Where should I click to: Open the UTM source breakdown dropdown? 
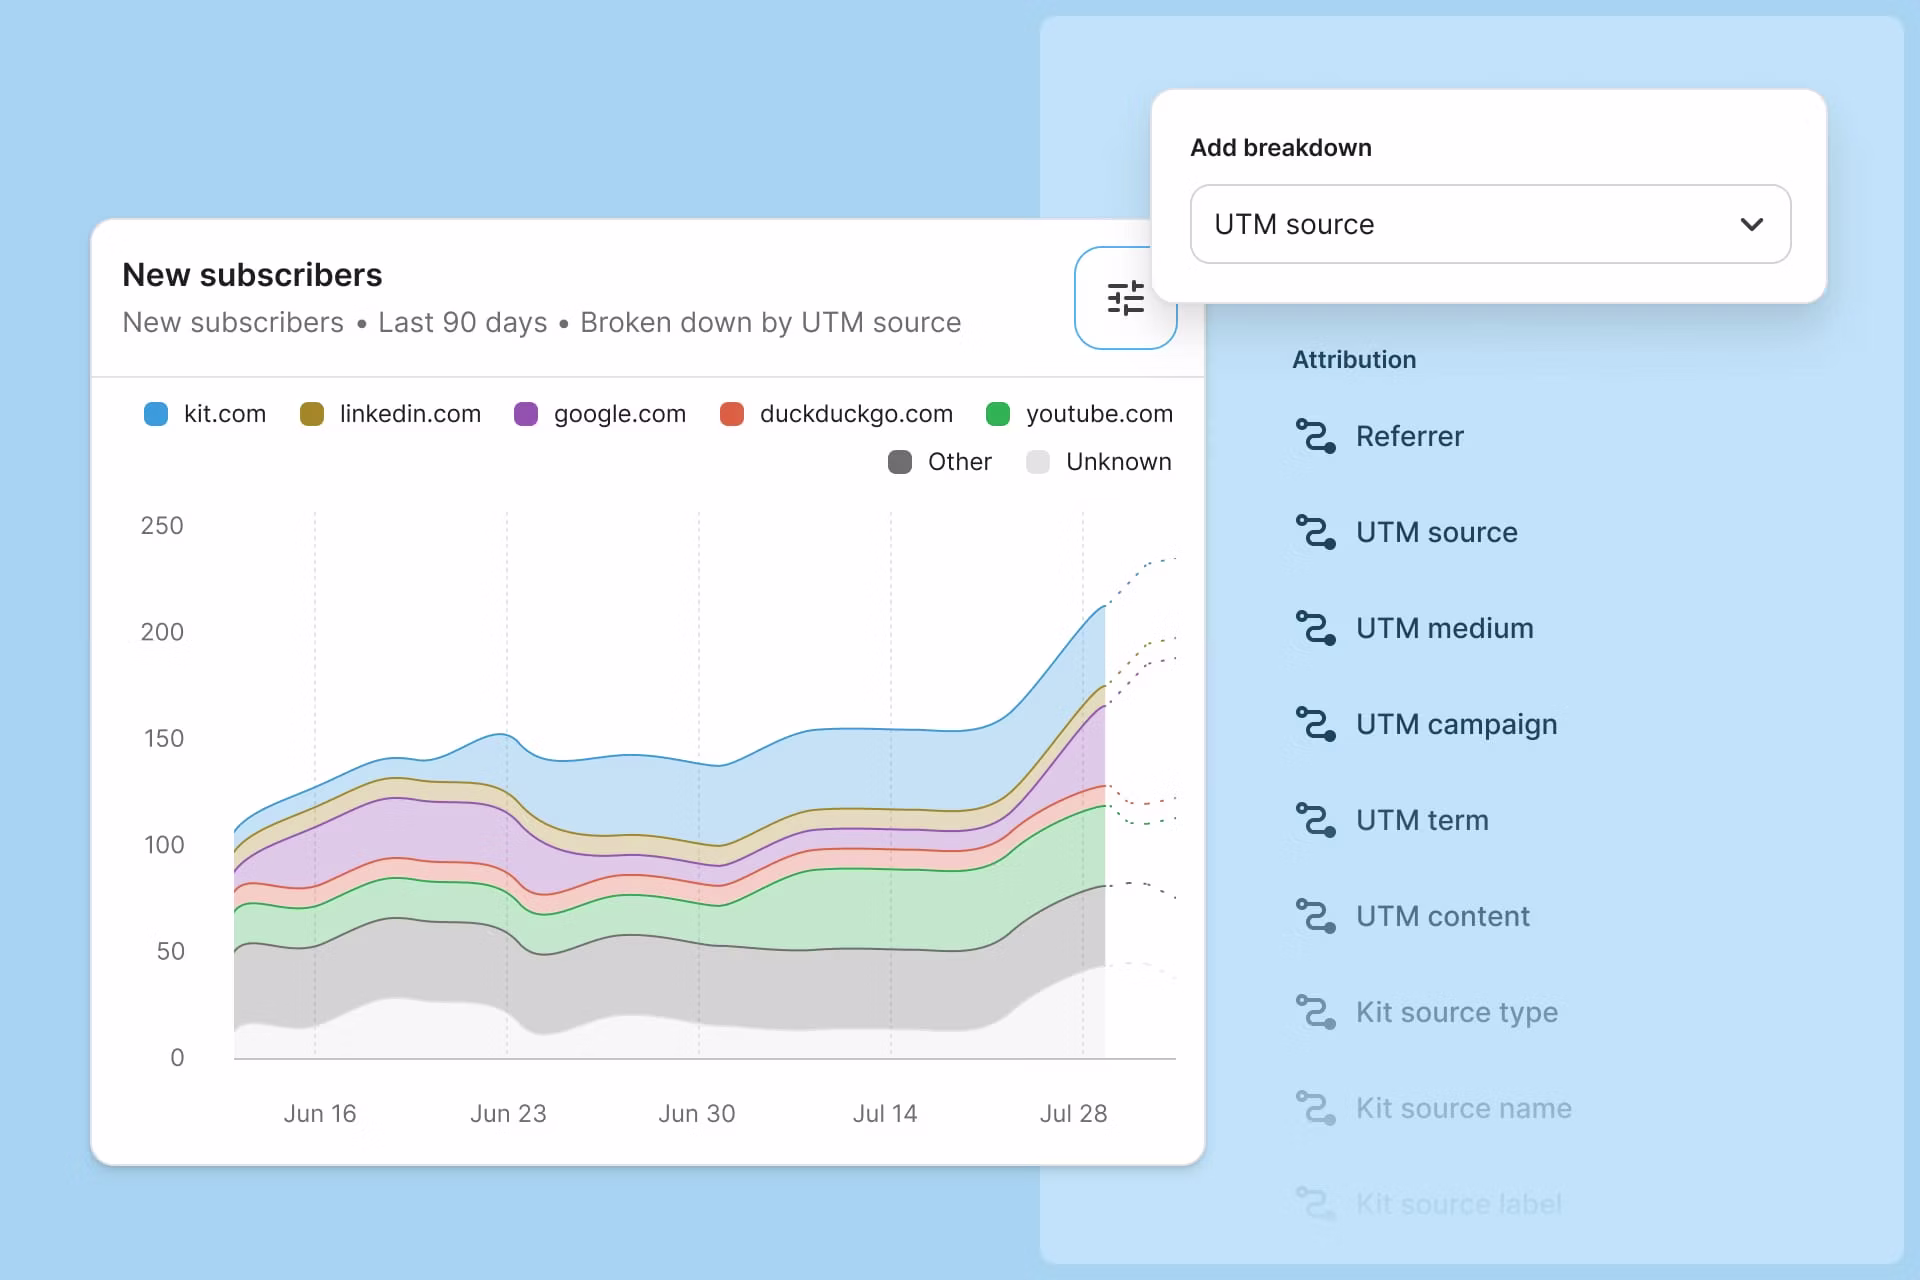tap(1490, 224)
